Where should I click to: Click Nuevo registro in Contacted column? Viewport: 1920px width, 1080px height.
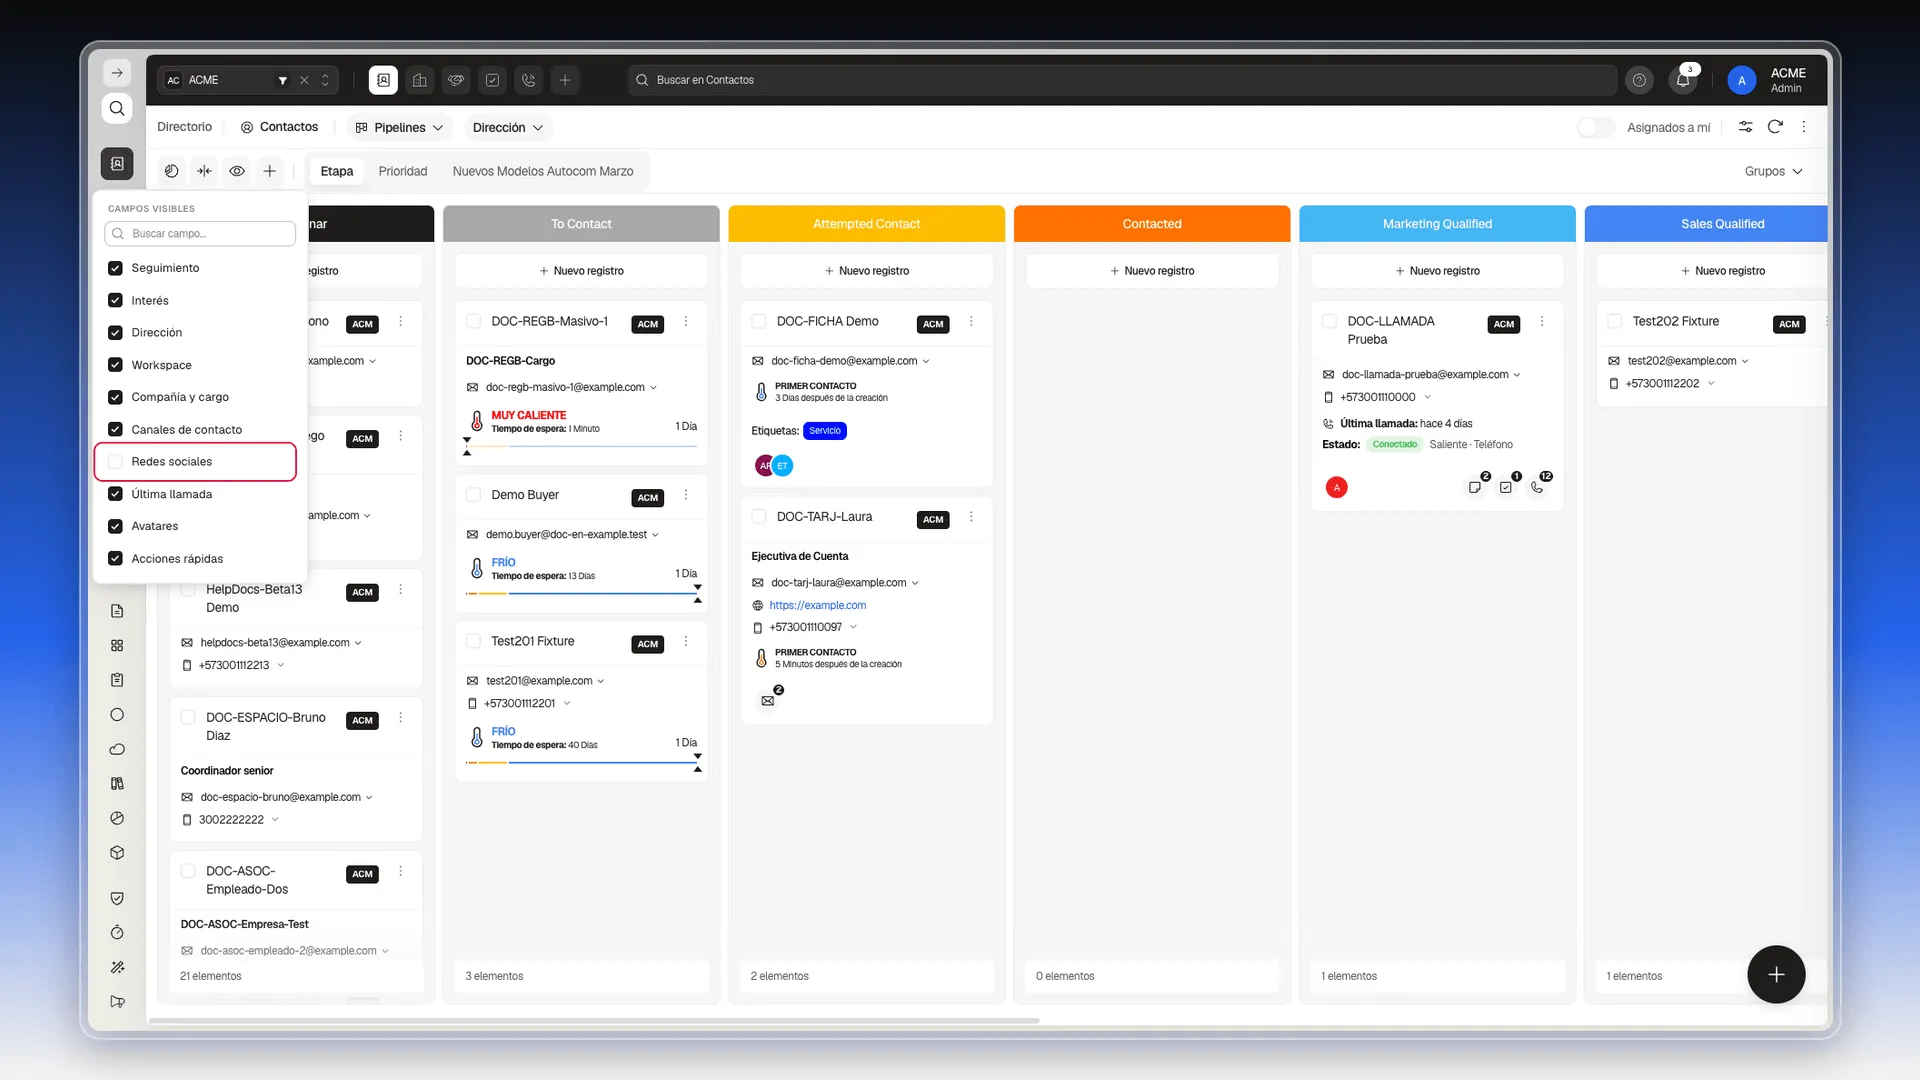click(1152, 271)
